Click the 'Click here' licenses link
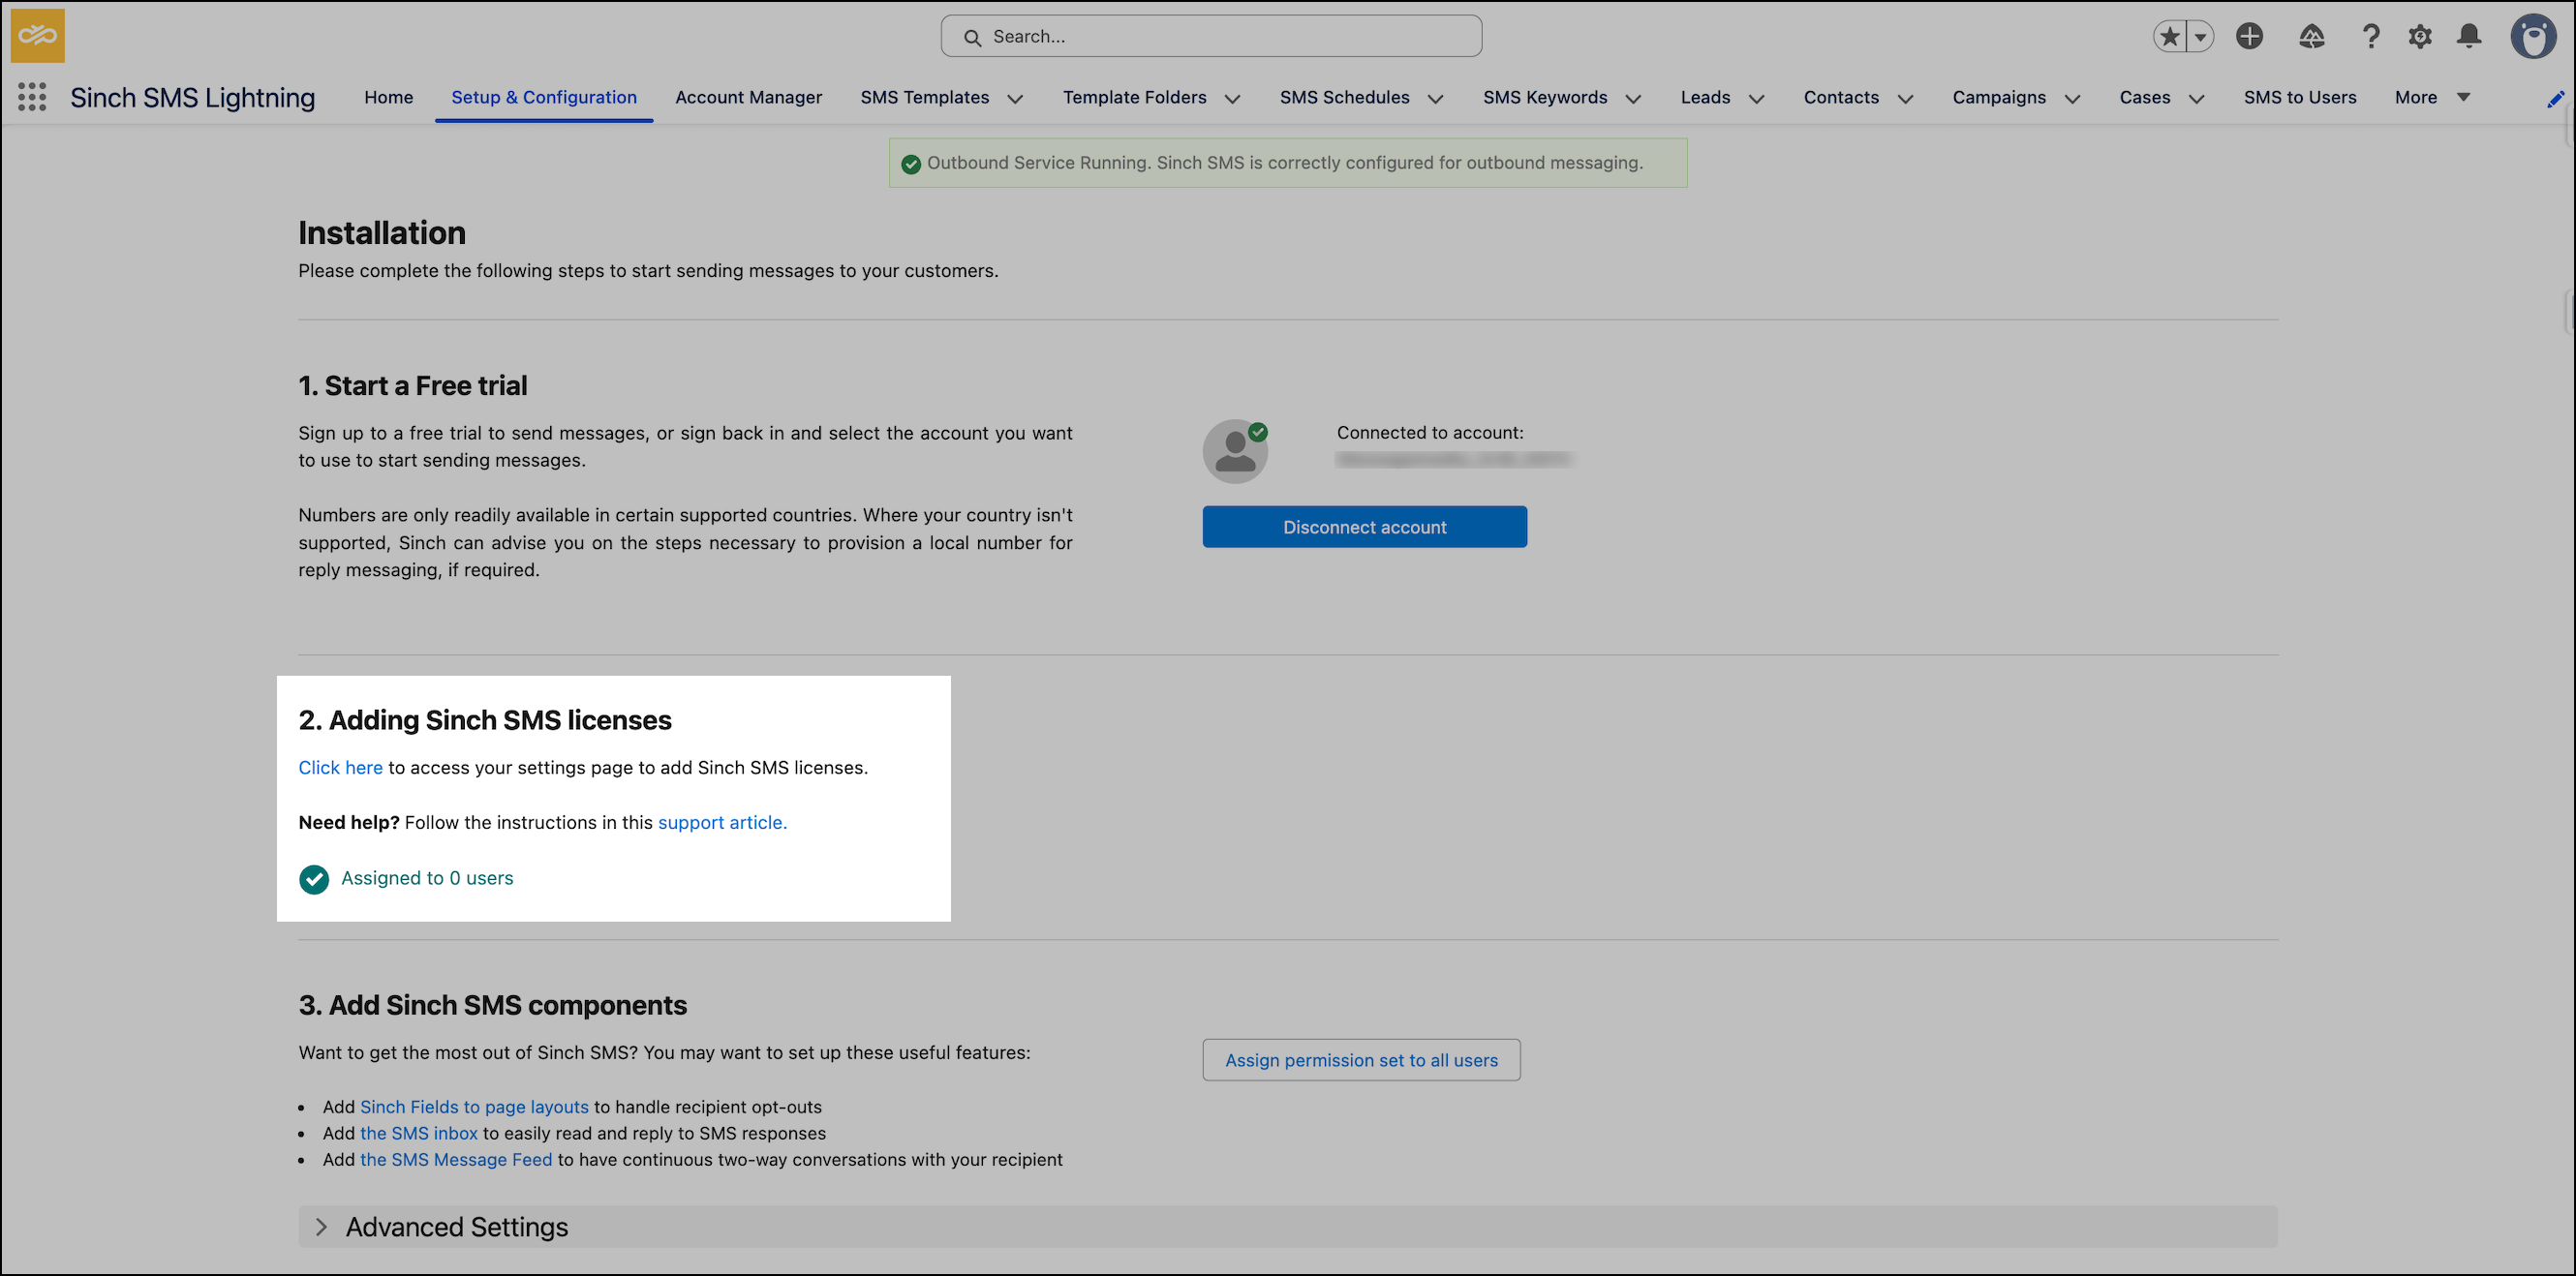The image size is (2576, 1276). coord(340,767)
